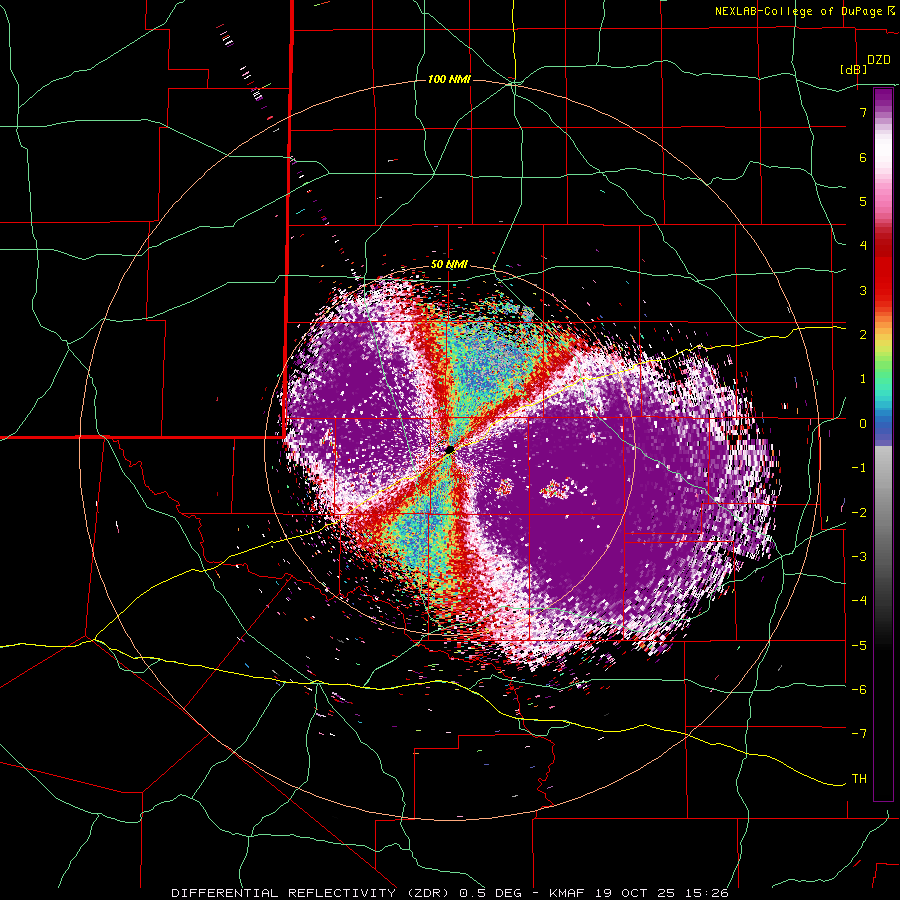The height and width of the screenshot is (900, 900).
Task: Click the color scale value 7
Action: pos(863,112)
